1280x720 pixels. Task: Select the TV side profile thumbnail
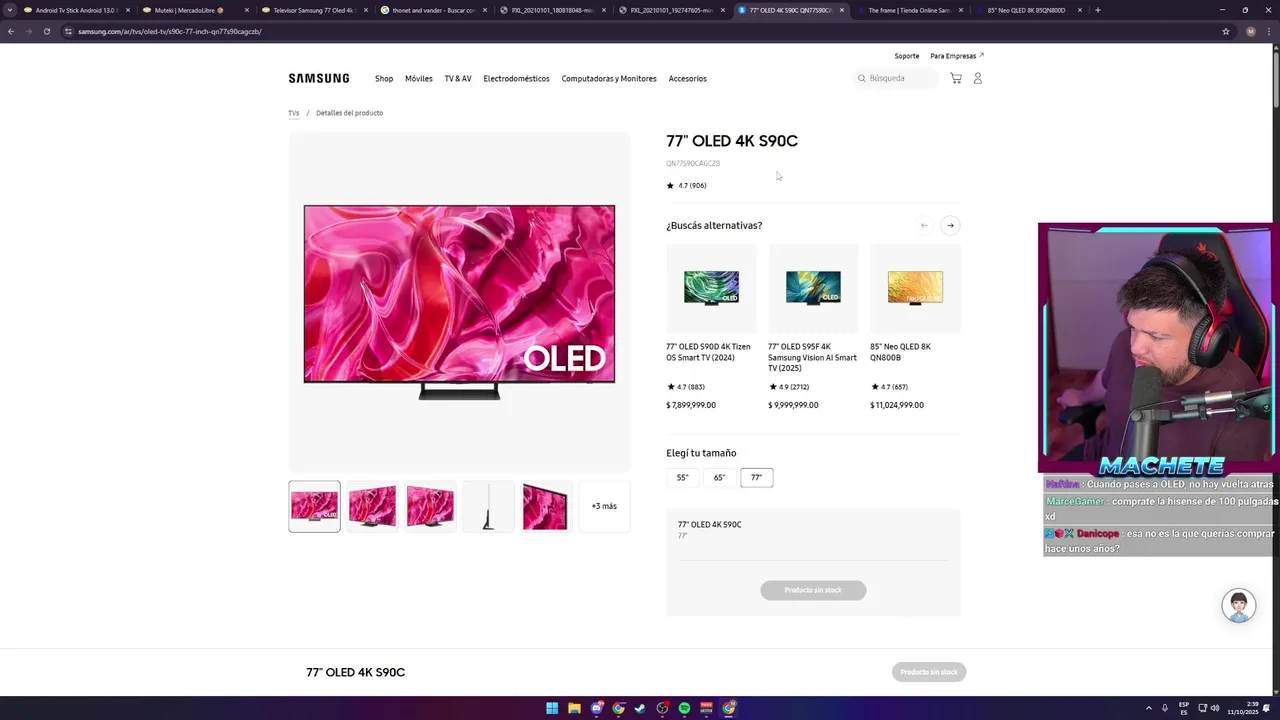tap(488, 506)
